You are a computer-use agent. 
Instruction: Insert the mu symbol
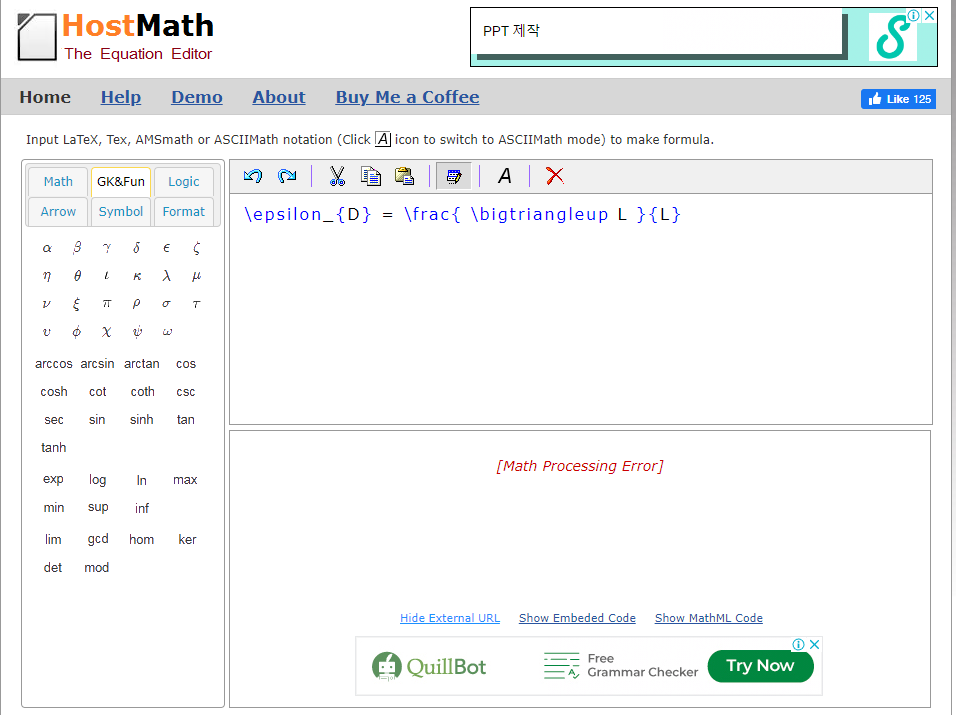click(196, 276)
